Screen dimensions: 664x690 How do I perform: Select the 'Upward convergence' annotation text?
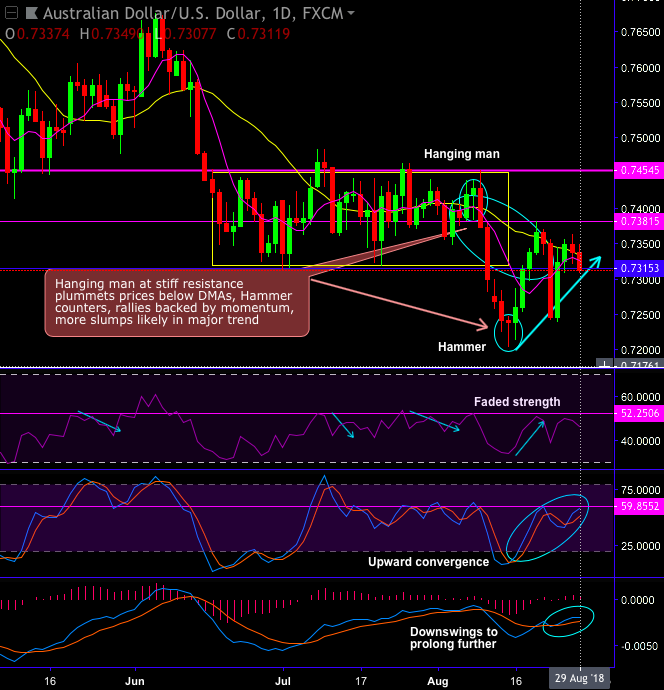coord(429,562)
